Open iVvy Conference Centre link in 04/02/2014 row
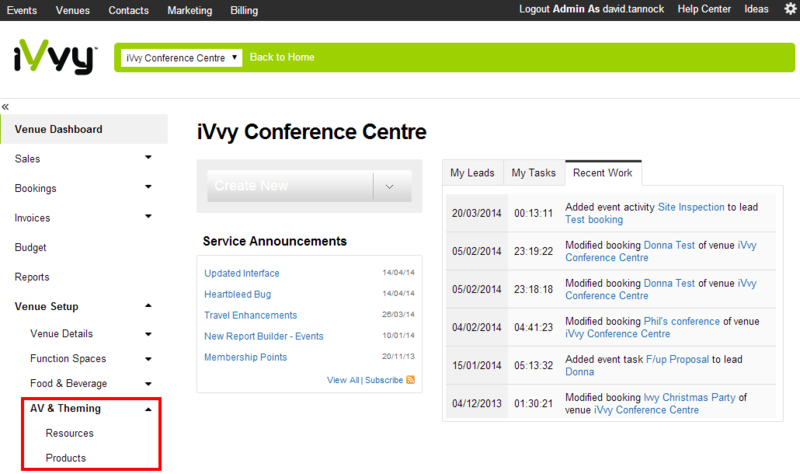 617,334
